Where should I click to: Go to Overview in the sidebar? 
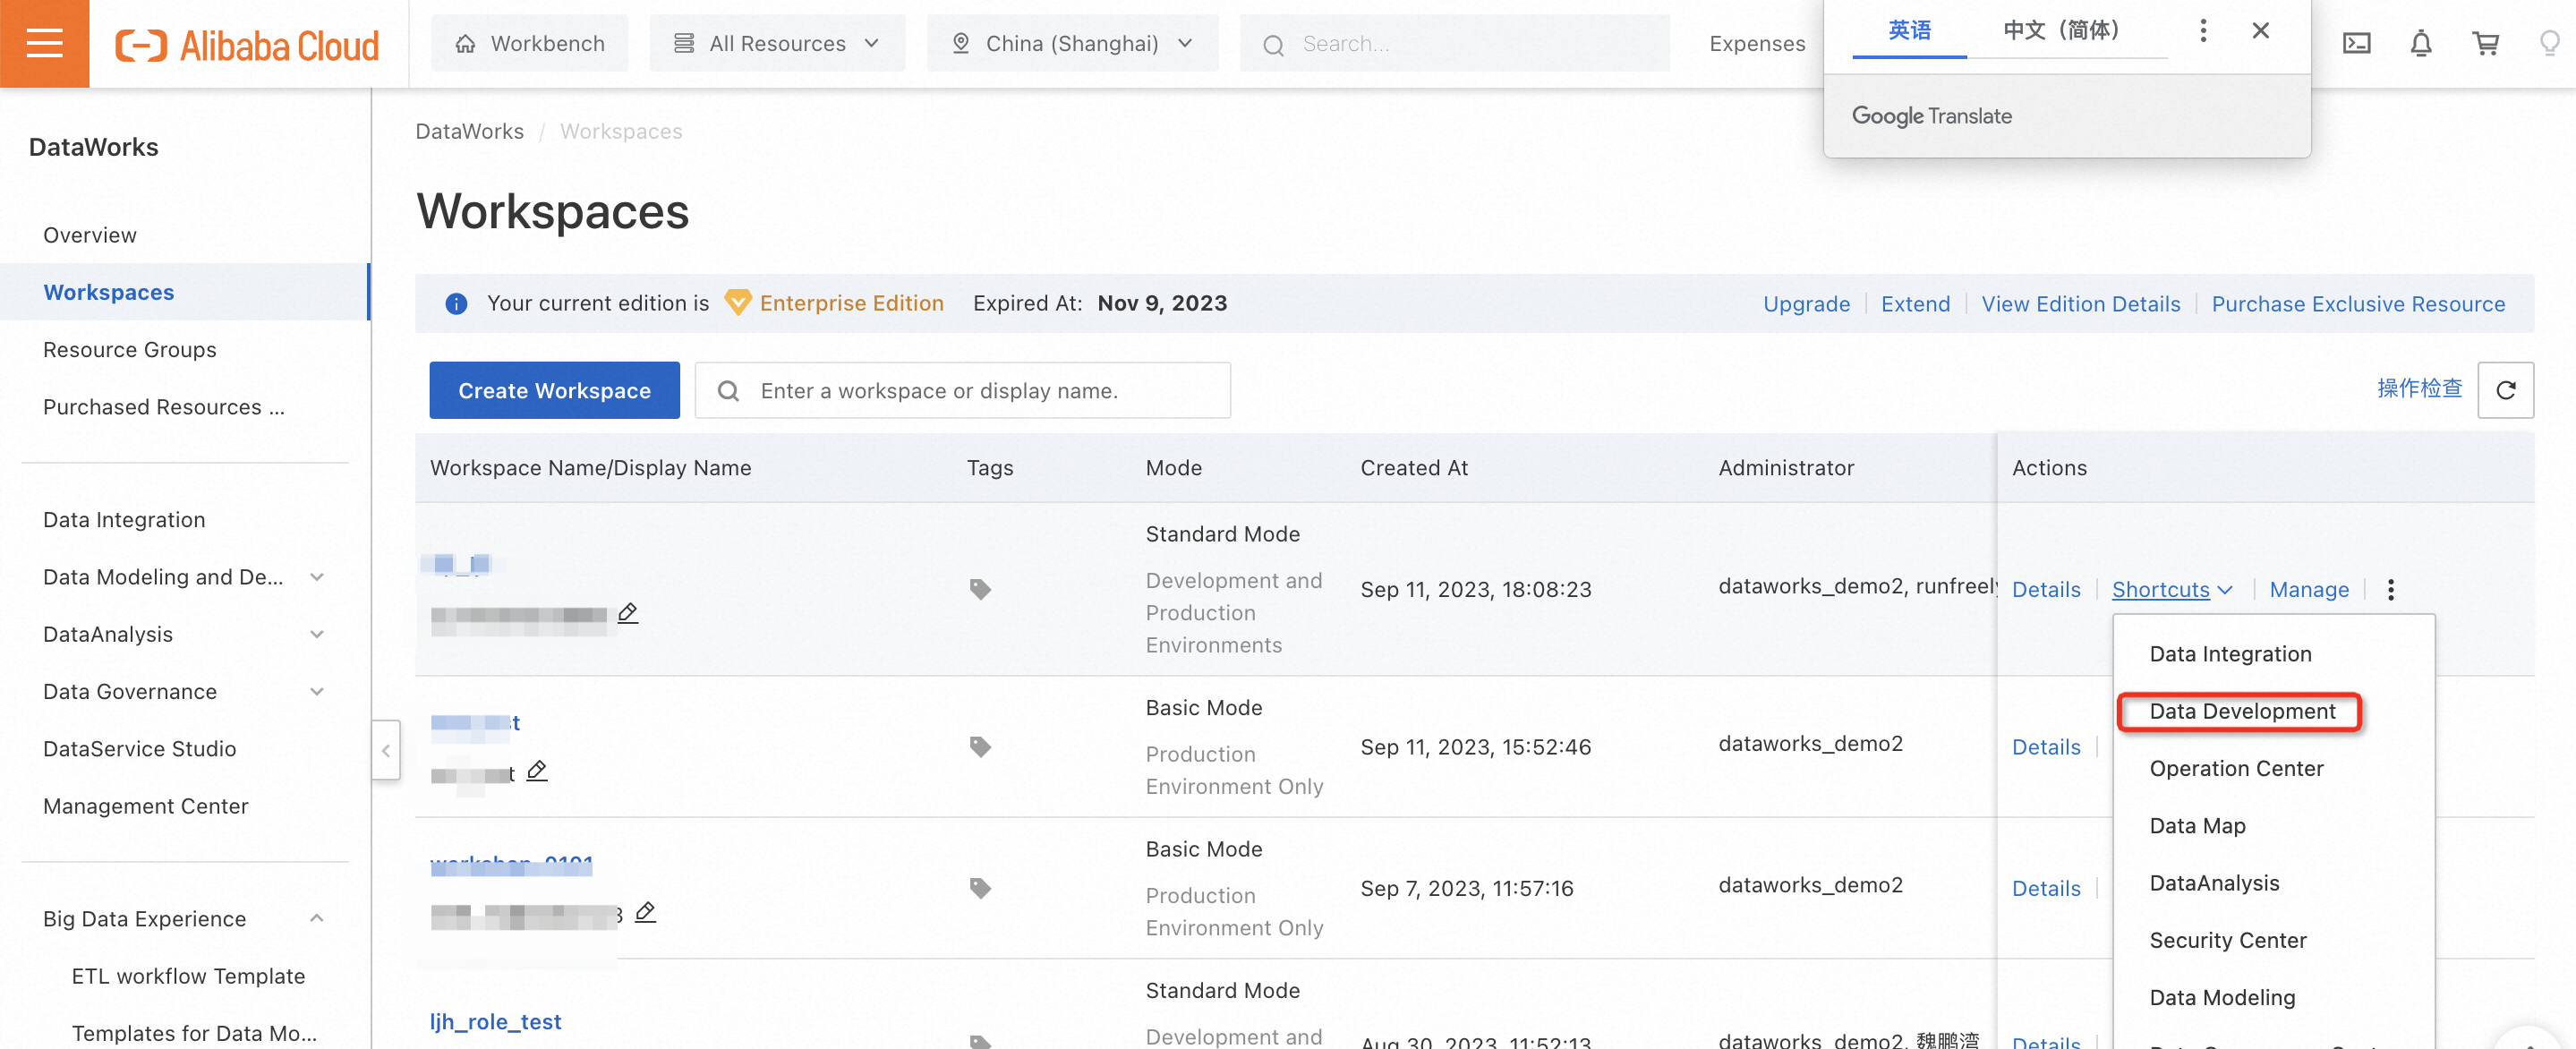(89, 235)
